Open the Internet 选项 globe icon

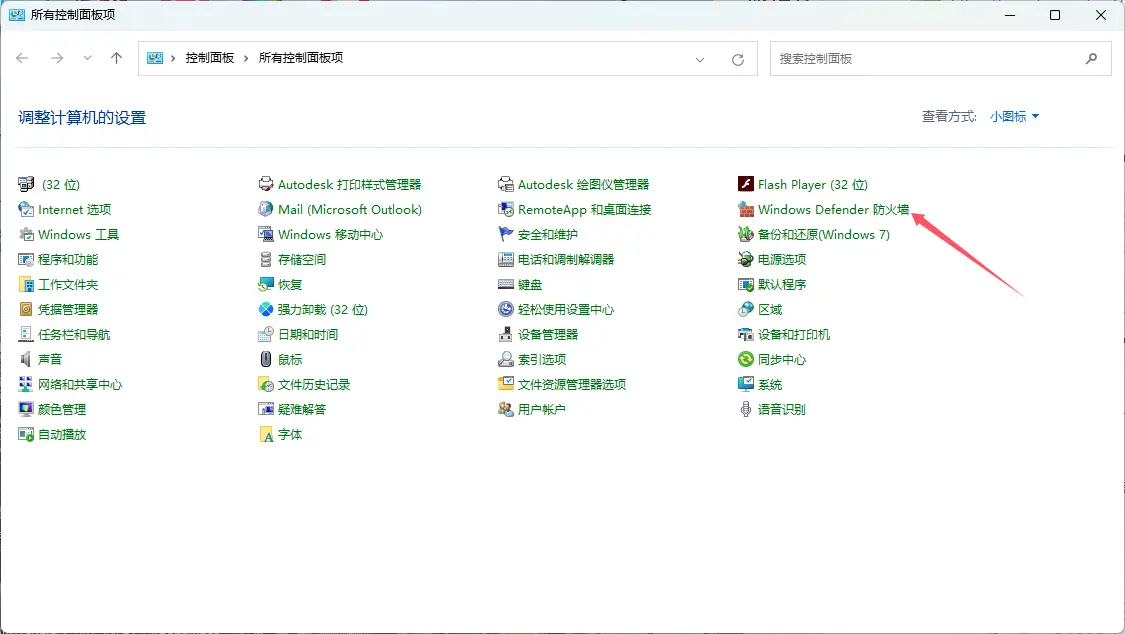[x=26, y=209]
